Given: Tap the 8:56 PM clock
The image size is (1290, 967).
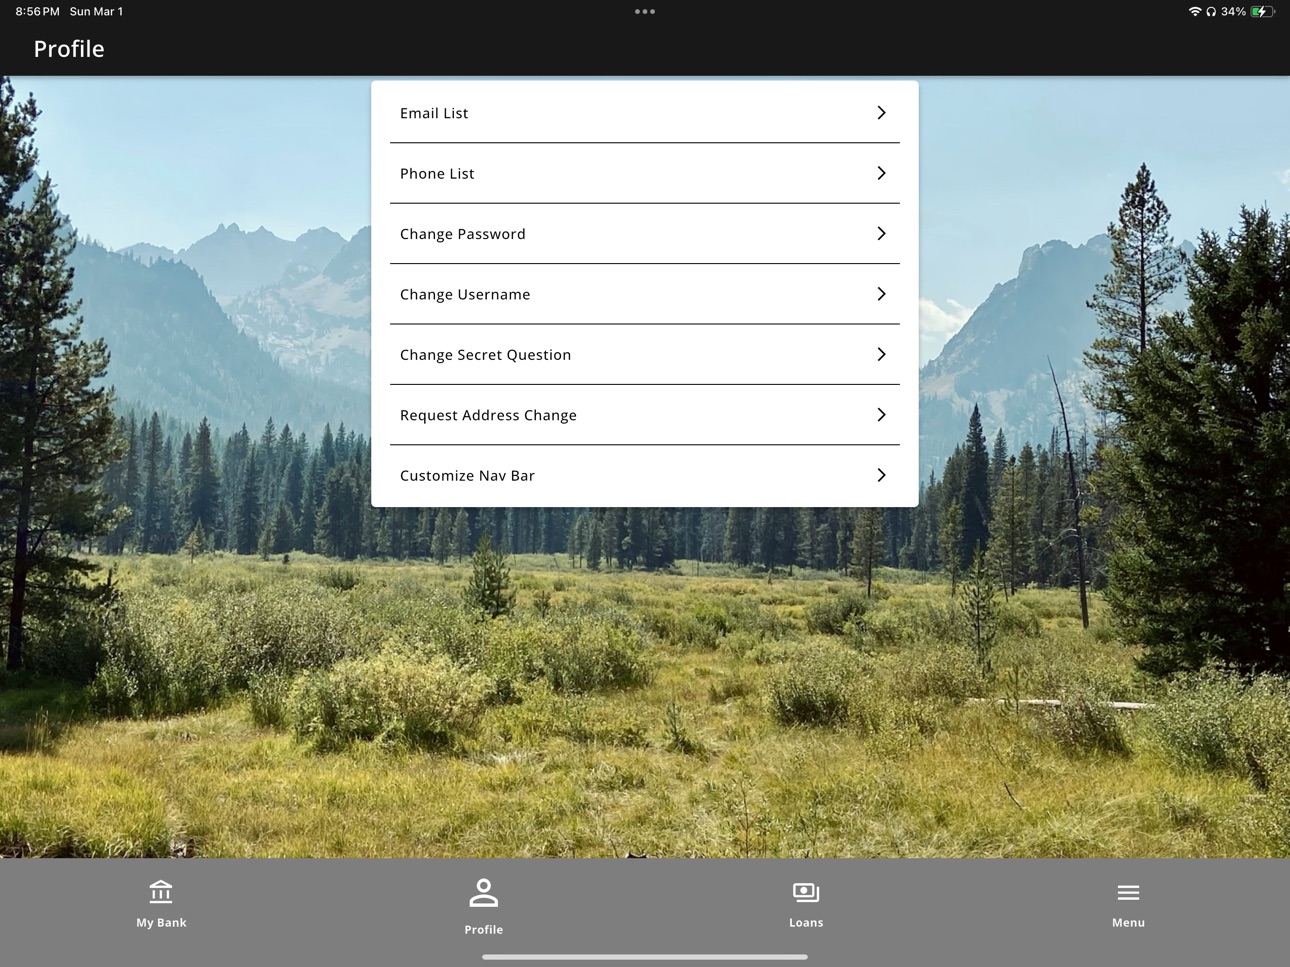Looking at the screenshot, I should coord(37,12).
